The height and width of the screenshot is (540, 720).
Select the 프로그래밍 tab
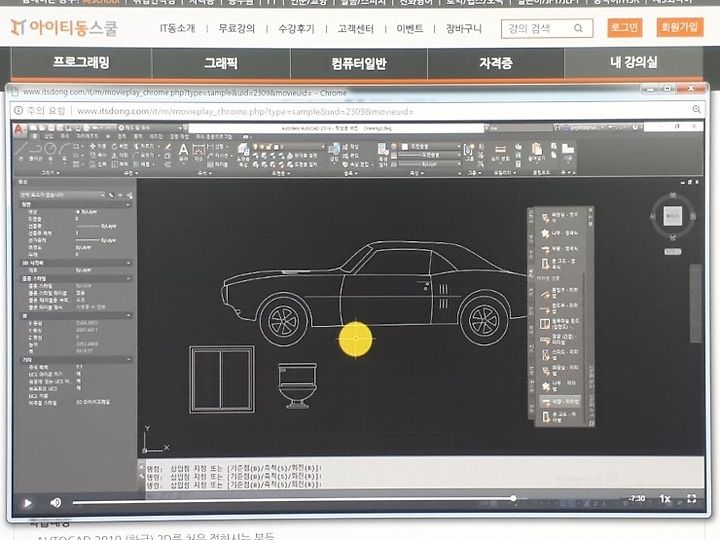[x=81, y=63]
